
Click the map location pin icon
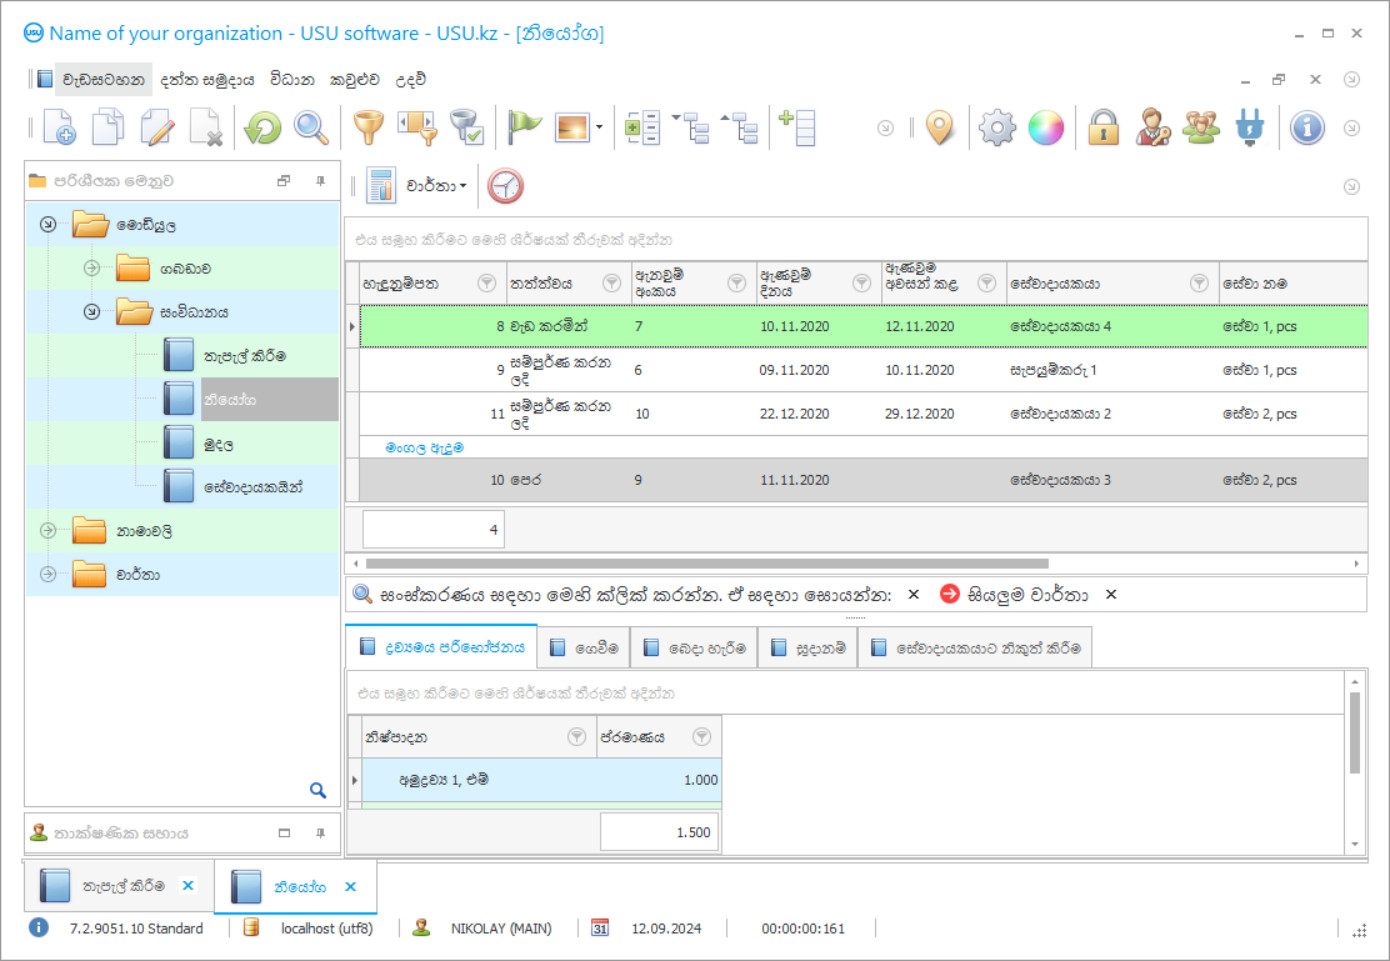tap(940, 127)
